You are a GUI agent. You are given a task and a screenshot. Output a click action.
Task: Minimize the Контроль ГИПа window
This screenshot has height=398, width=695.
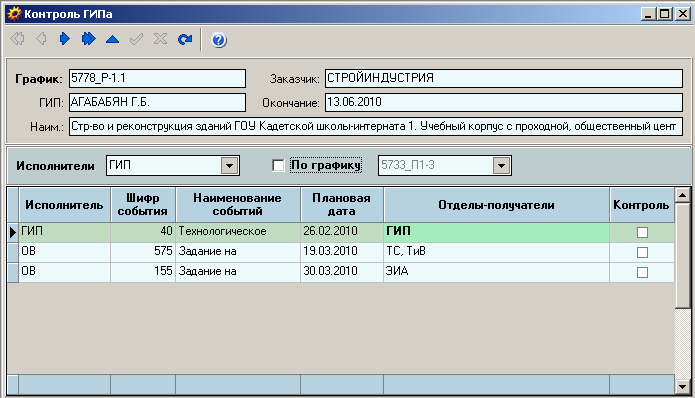click(648, 14)
